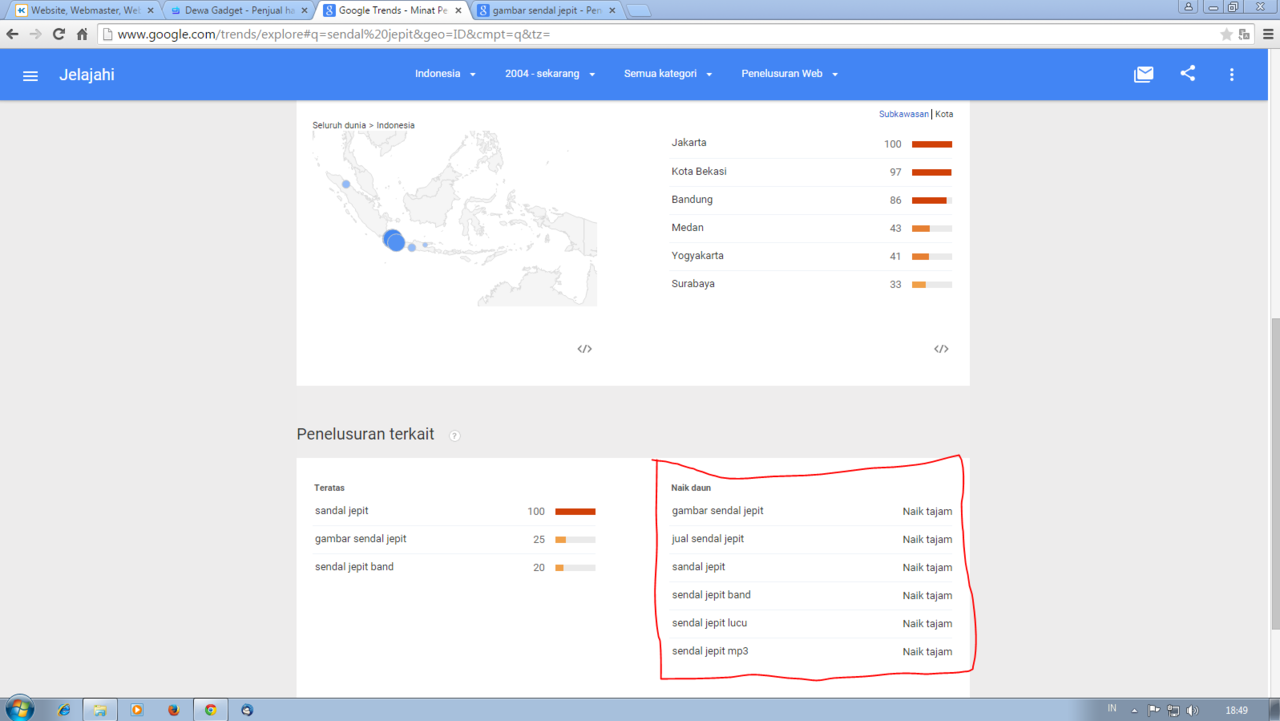The image size is (1280, 721).
Task: Close the Dewa Gadget tab
Action: 304,11
